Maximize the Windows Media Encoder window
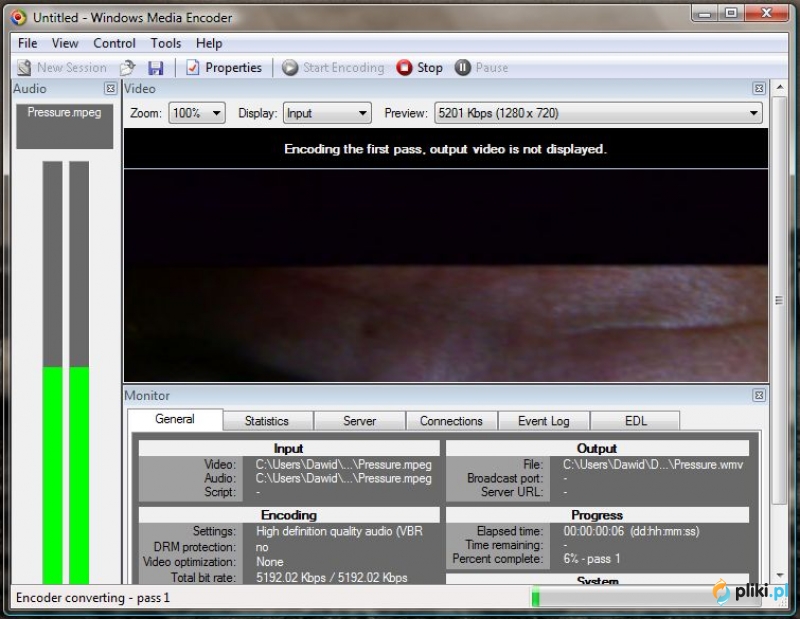800x619 pixels. coord(731,13)
